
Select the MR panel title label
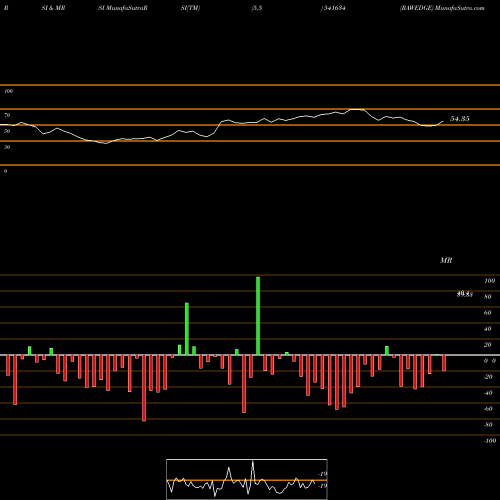[446, 260]
